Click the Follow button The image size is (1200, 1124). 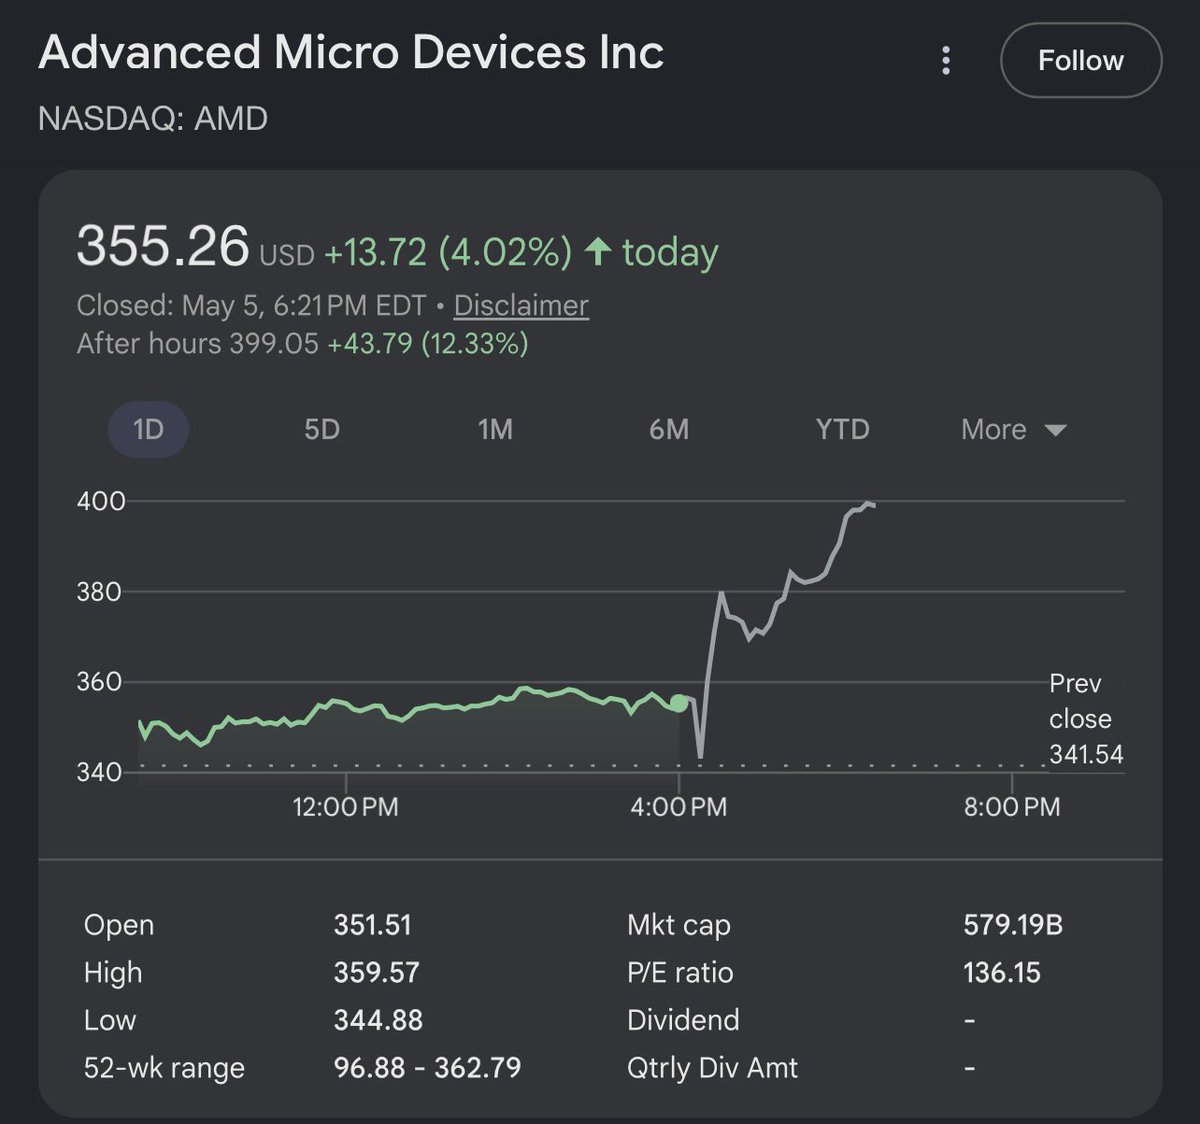pyautogui.click(x=1081, y=60)
